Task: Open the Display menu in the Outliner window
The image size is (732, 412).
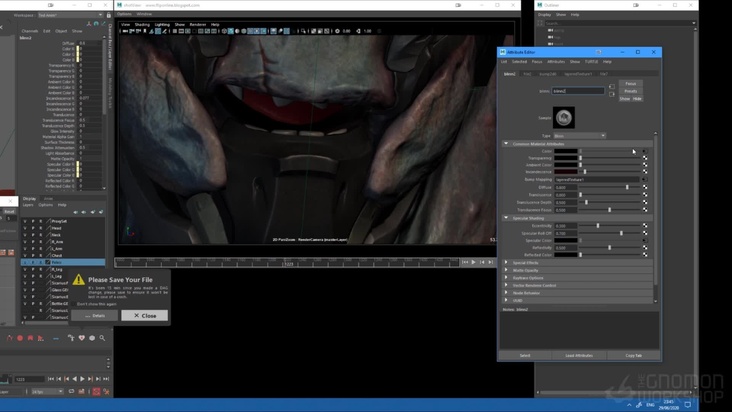Action: pos(544,15)
